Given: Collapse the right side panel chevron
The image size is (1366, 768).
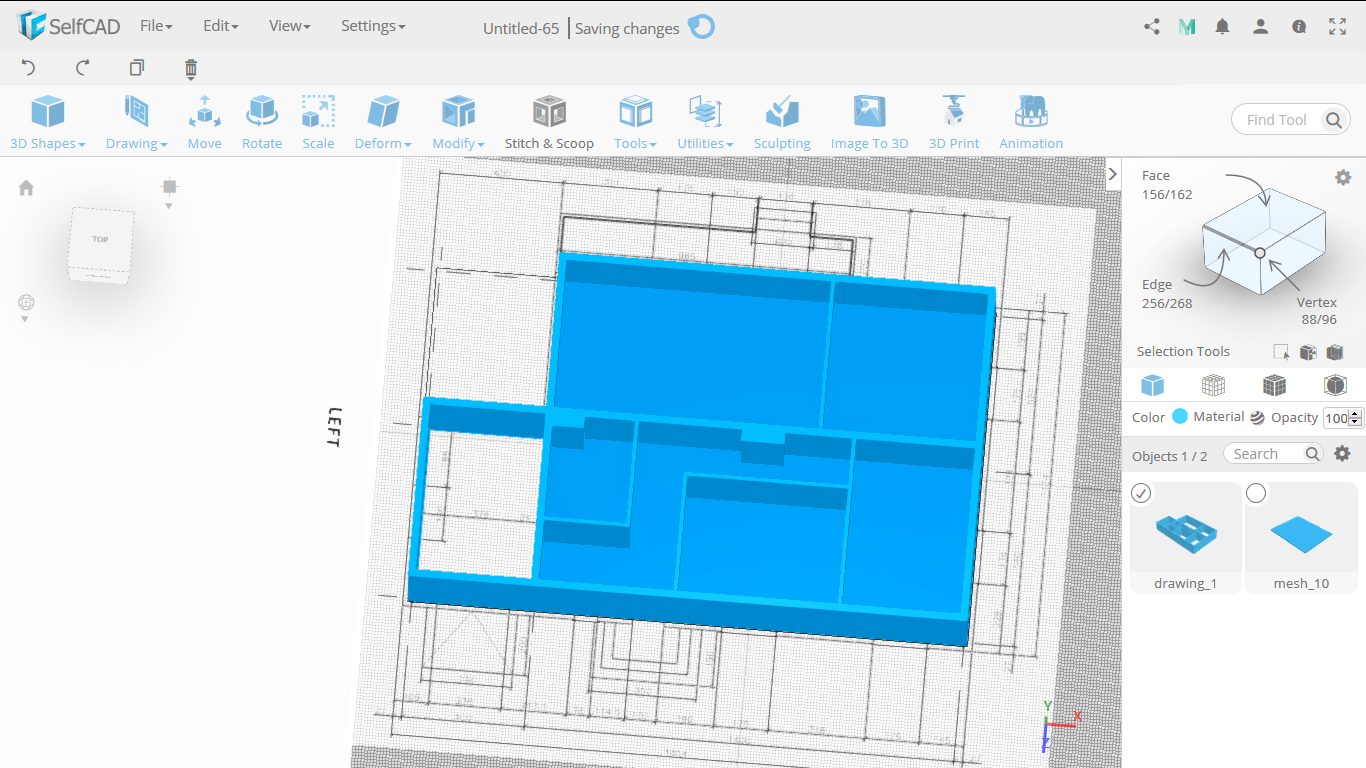Looking at the screenshot, I should tap(1112, 174).
